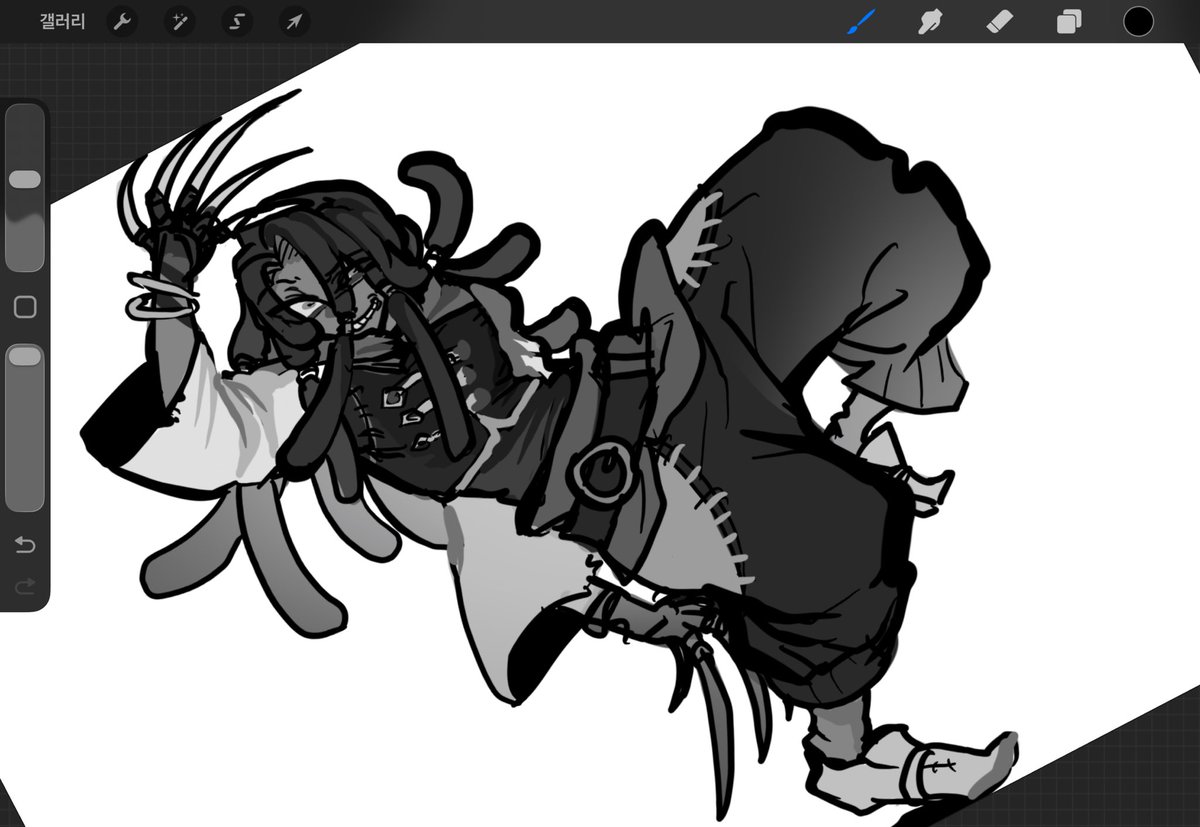Open the Layers panel
Viewport: 1200px width, 827px height.
tap(1069, 21)
